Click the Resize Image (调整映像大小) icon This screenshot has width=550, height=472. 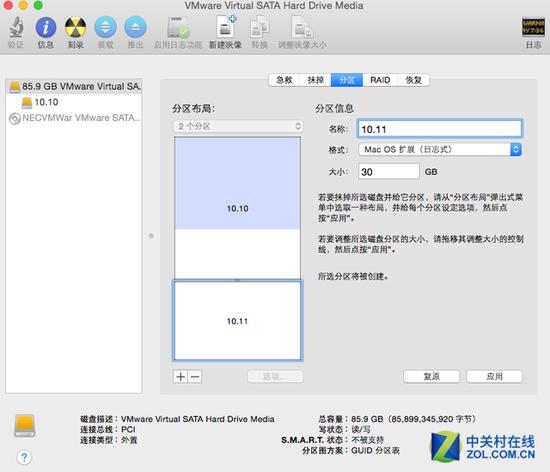[302, 27]
